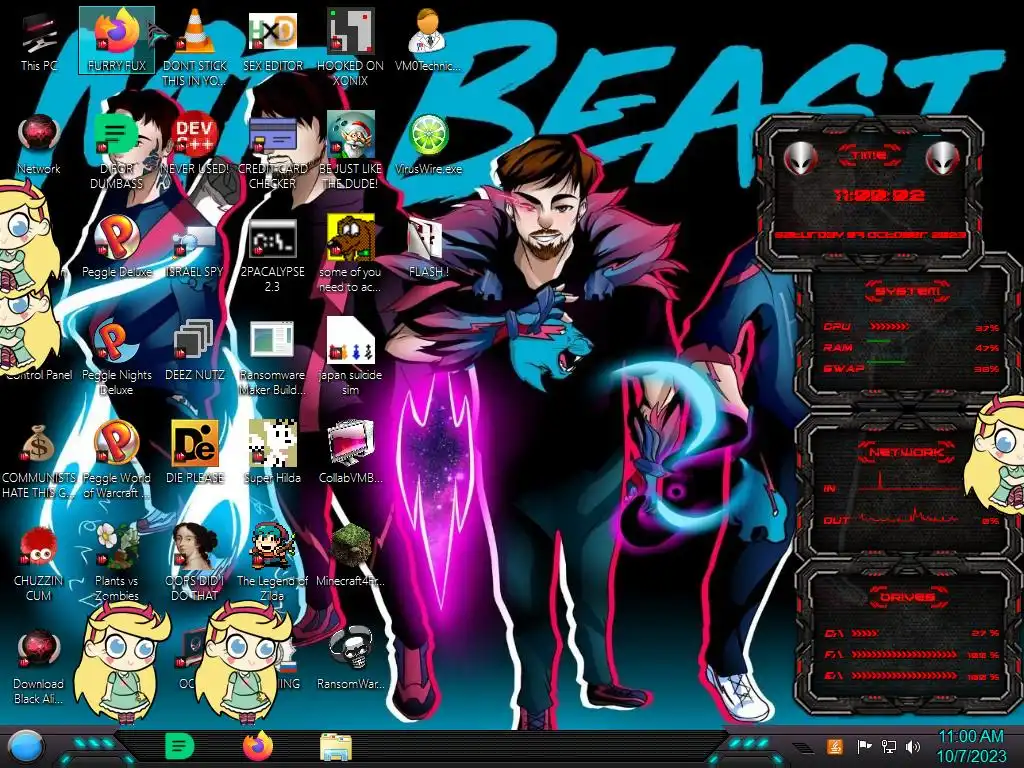Open the Control Panel desktop icon
The image size is (1024, 768).
tap(39, 374)
